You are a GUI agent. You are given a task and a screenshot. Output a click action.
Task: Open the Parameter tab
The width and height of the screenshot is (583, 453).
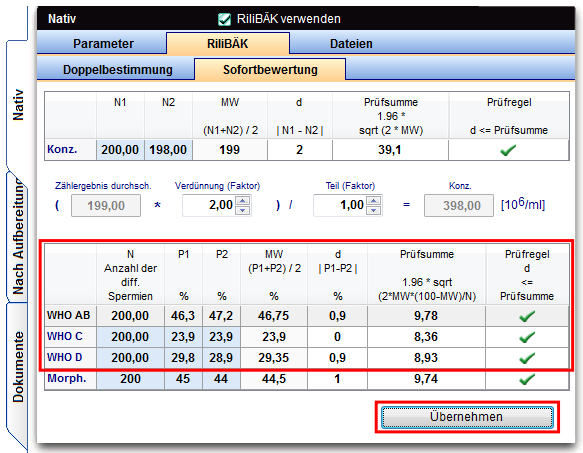pyautogui.click(x=103, y=44)
